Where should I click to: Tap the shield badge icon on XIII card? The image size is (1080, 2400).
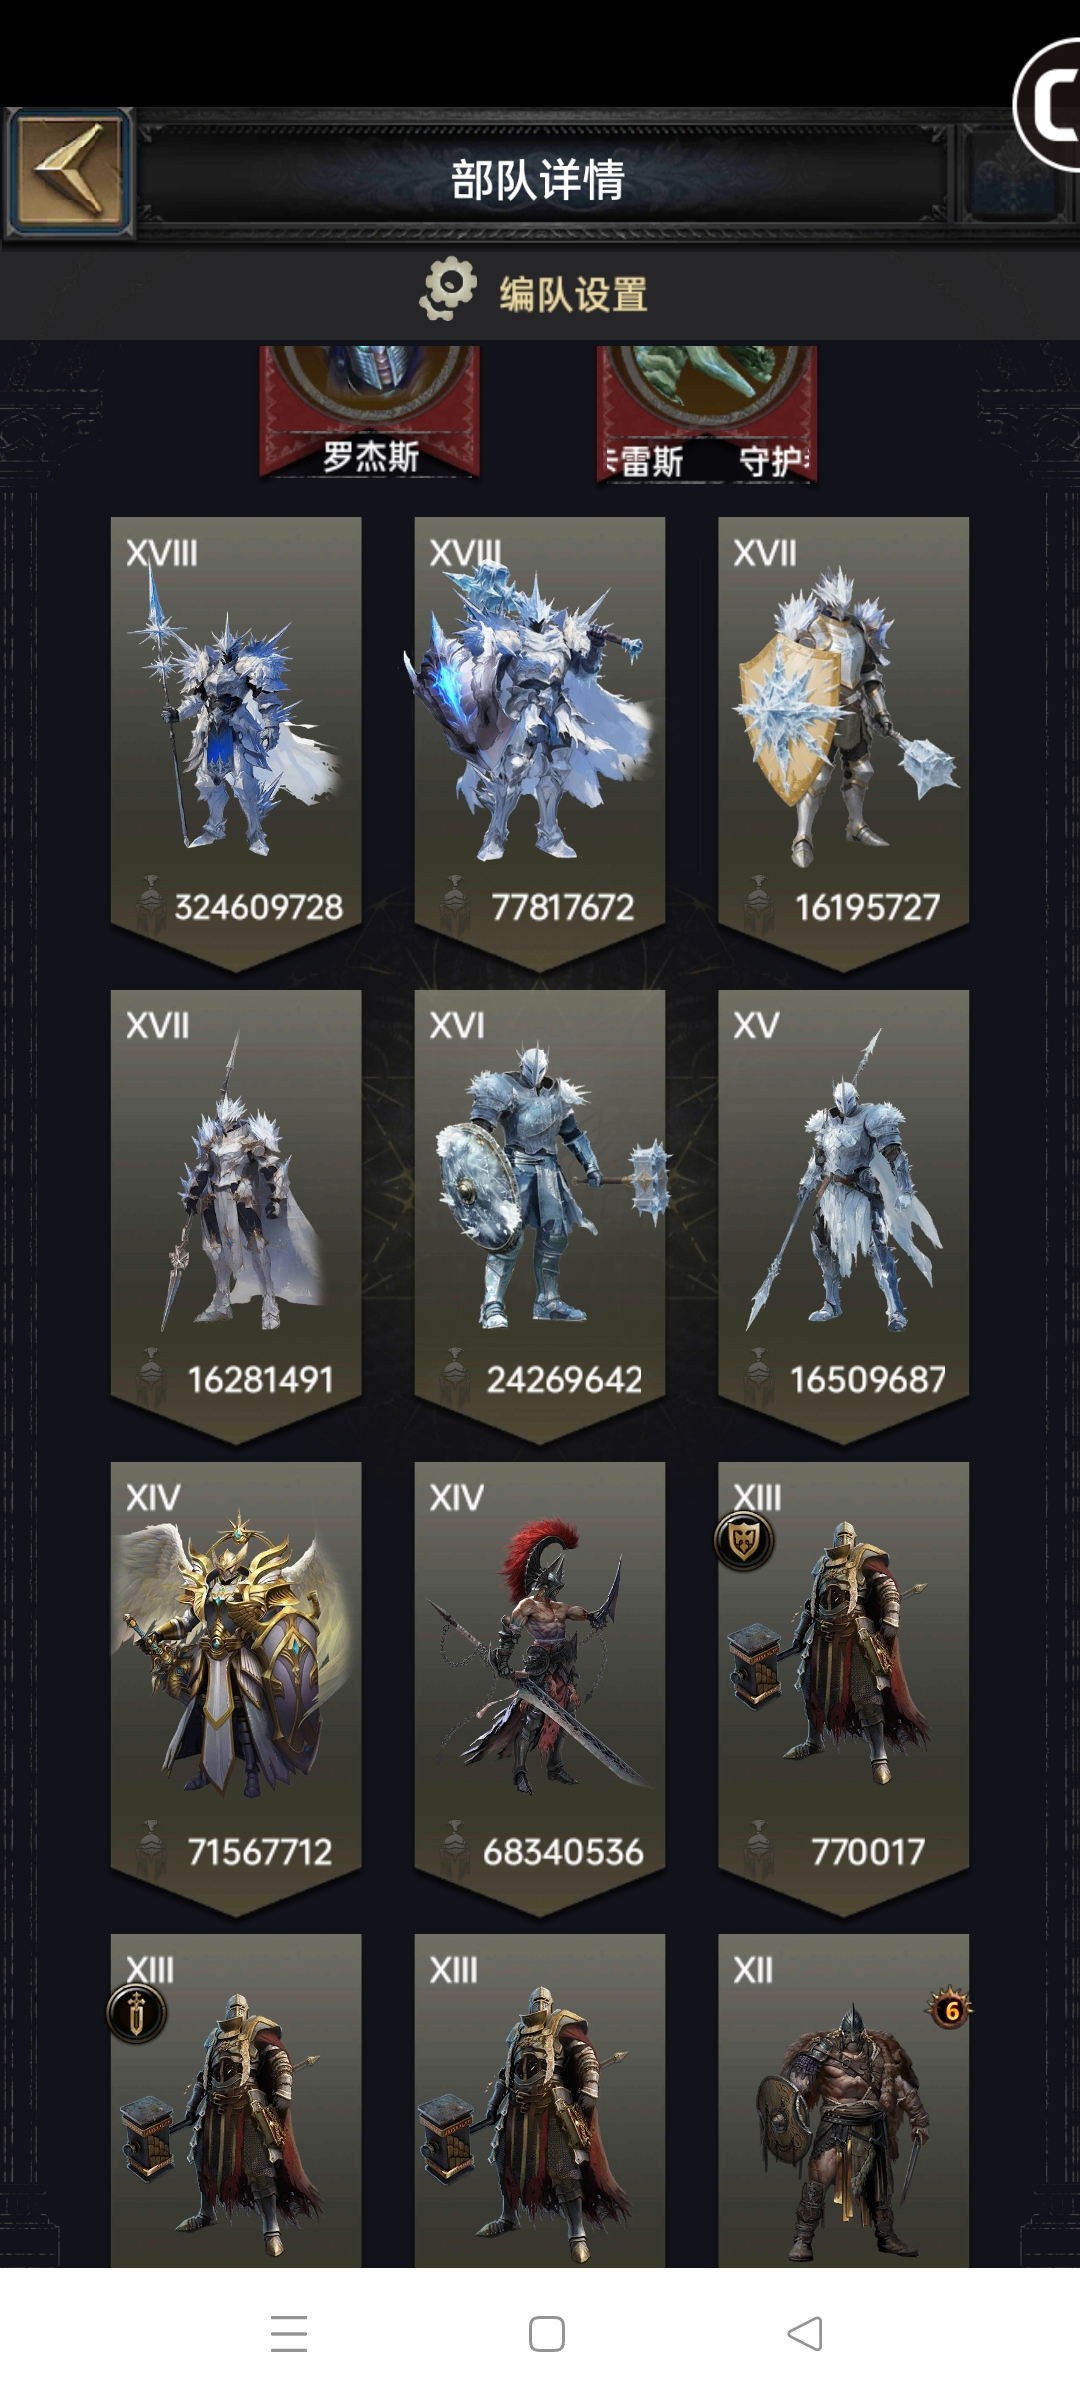(x=744, y=1541)
